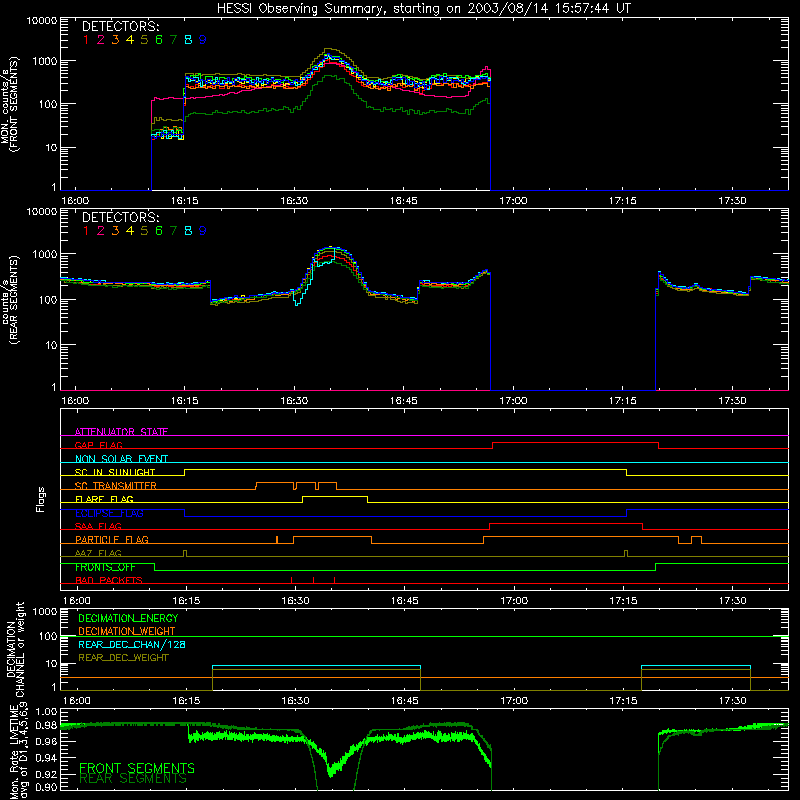Click the FLARE_FLAG label

(104, 499)
